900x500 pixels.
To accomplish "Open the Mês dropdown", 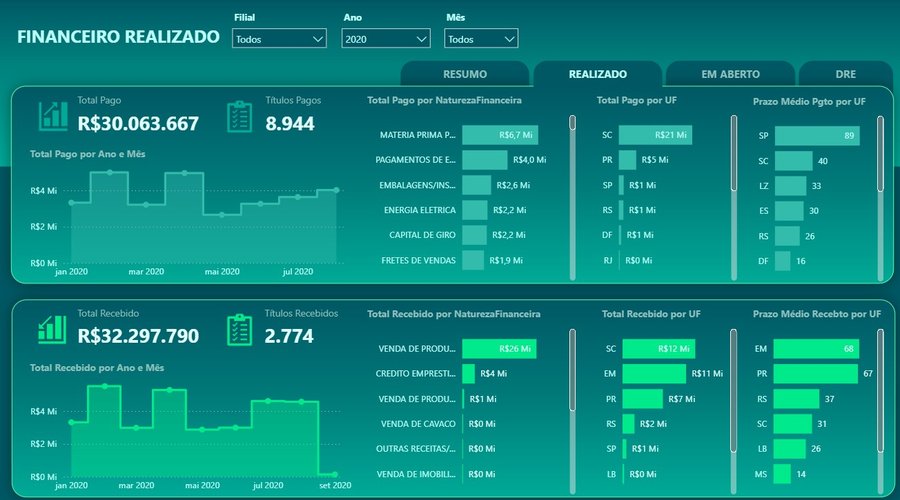I will pos(481,38).
